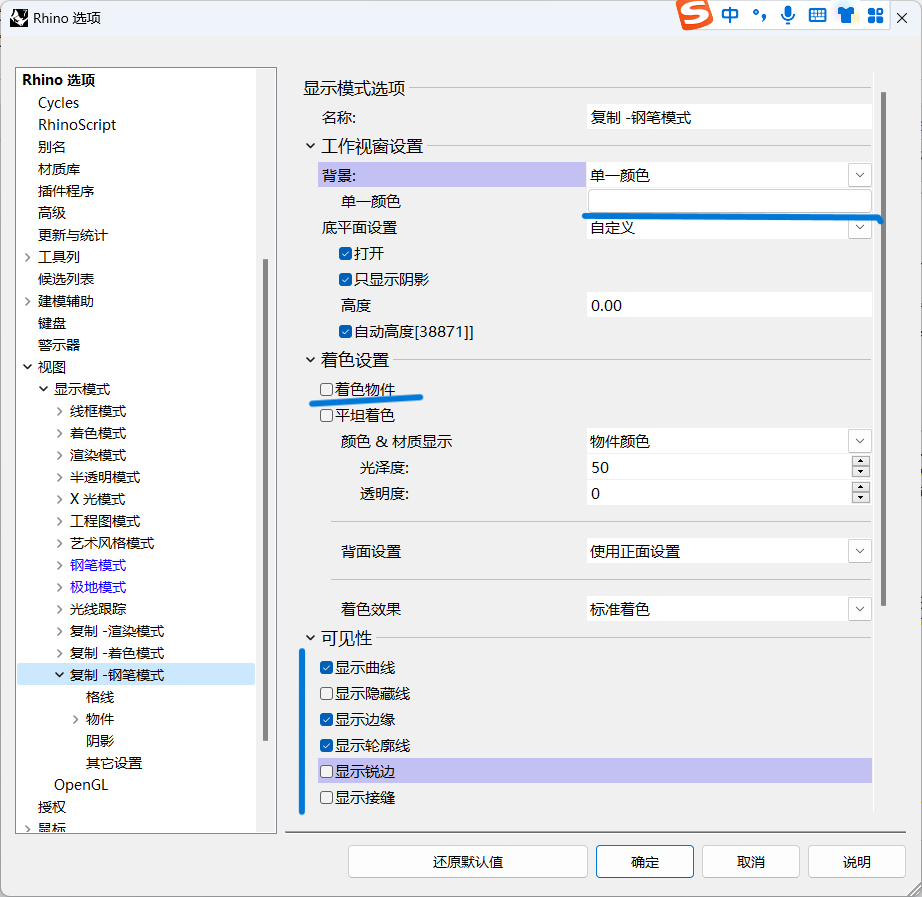This screenshot has height=897, width=922.
Task: Select 材质库 in the options tree
Action: point(59,169)
